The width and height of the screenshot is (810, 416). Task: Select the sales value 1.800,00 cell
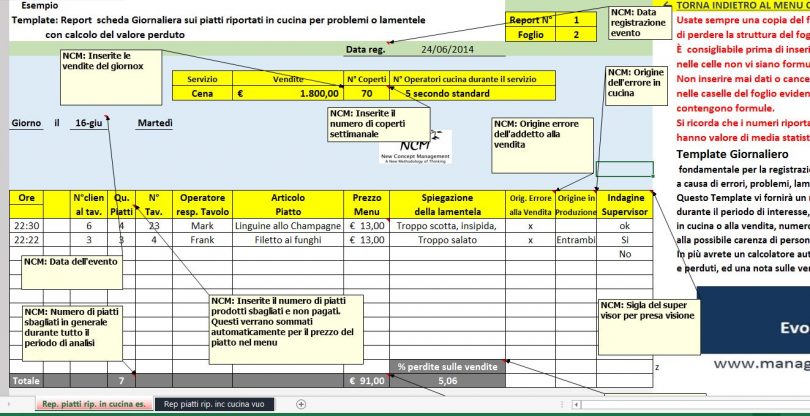coord(288,94)
